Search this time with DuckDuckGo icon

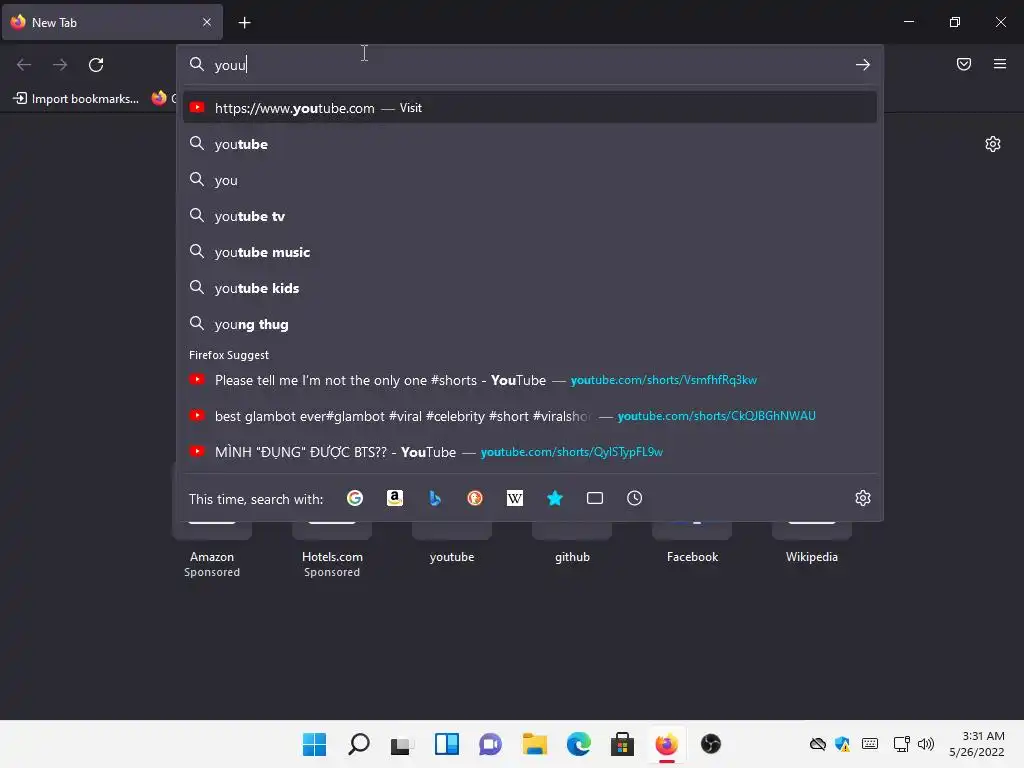click(475, 498)
